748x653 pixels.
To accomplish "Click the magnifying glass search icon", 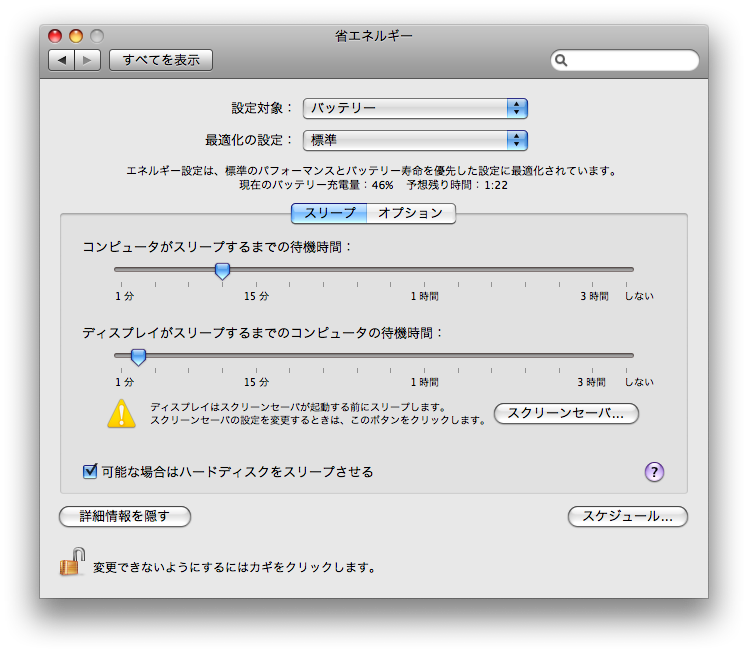I will 561,60.
